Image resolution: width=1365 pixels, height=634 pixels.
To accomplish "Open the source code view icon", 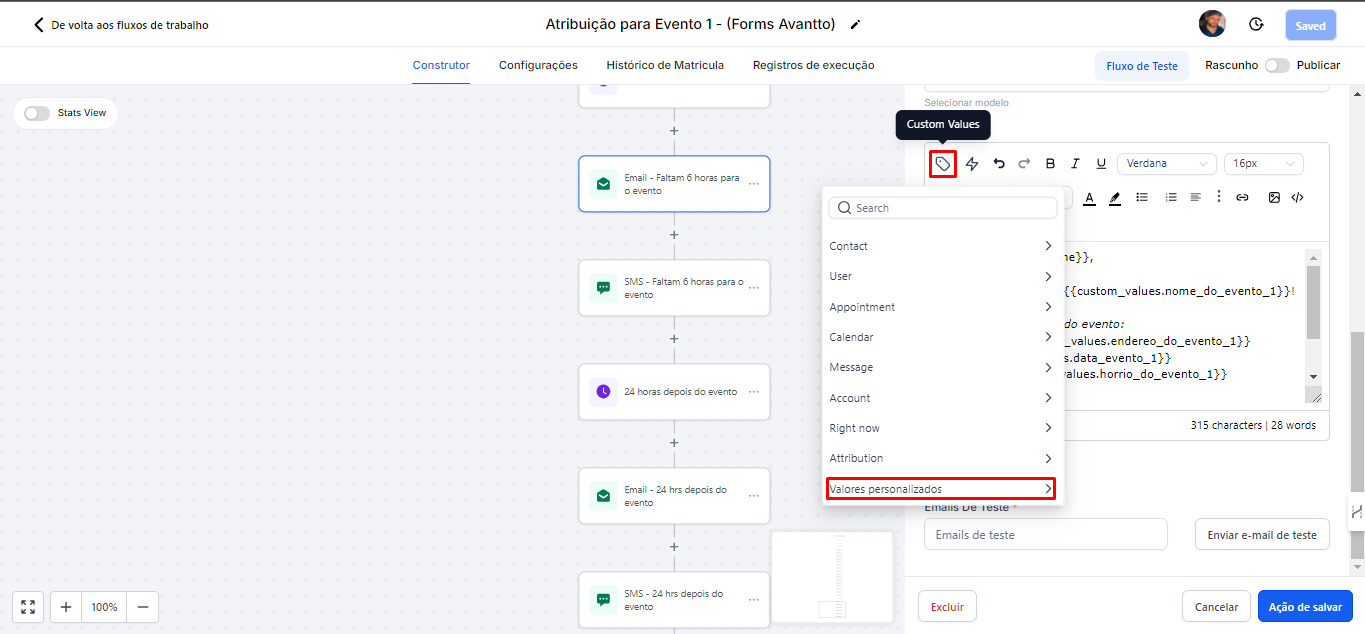I will coord(1297,198).
